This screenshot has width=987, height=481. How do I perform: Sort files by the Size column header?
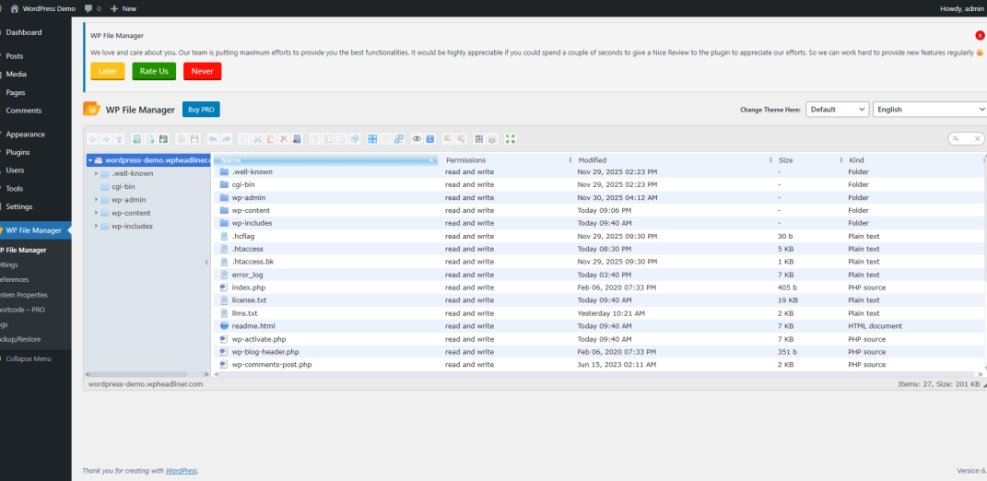(809, 160)
